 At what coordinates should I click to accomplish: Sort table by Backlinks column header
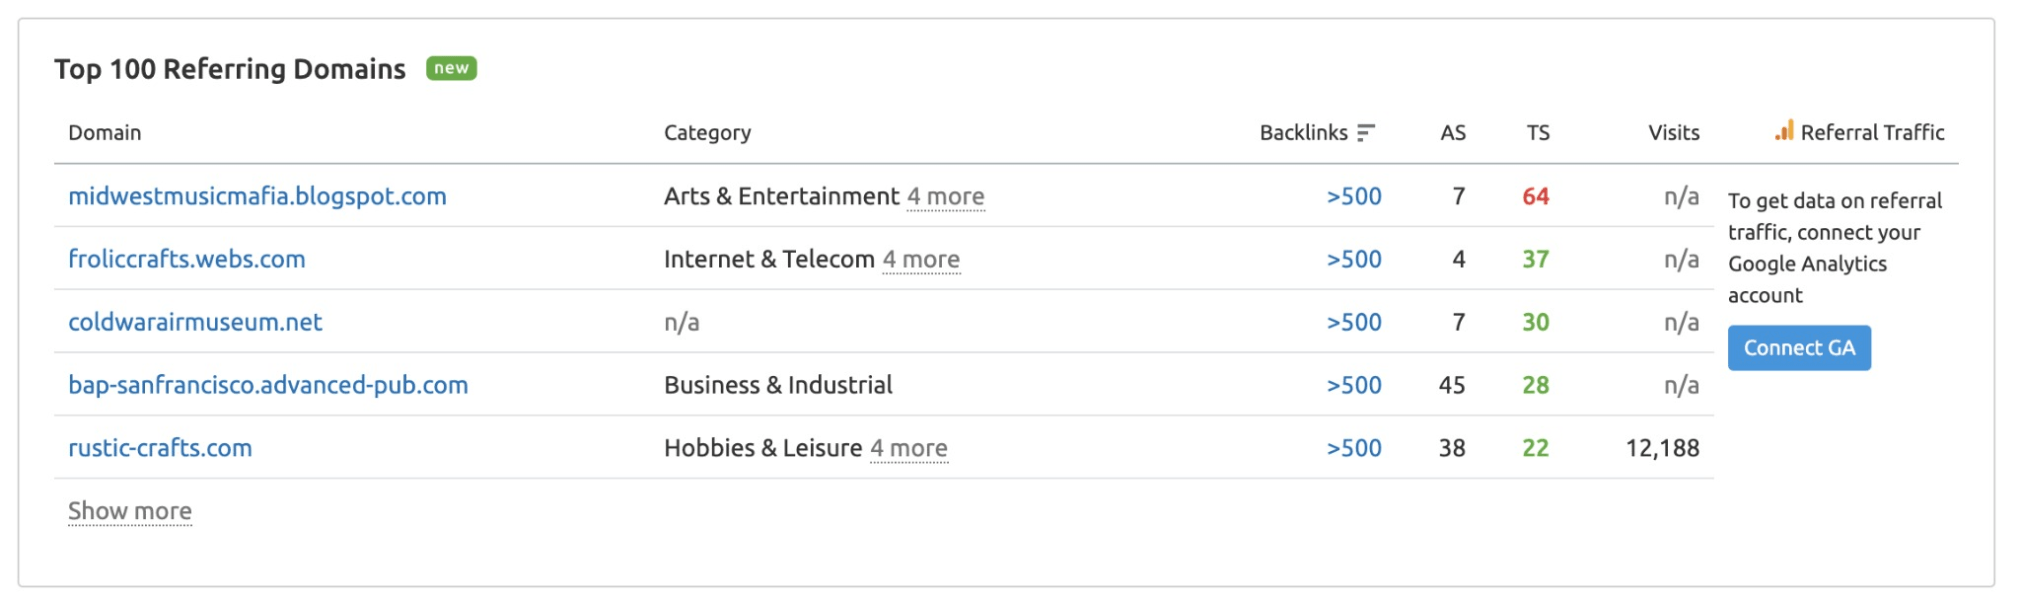1304,133
